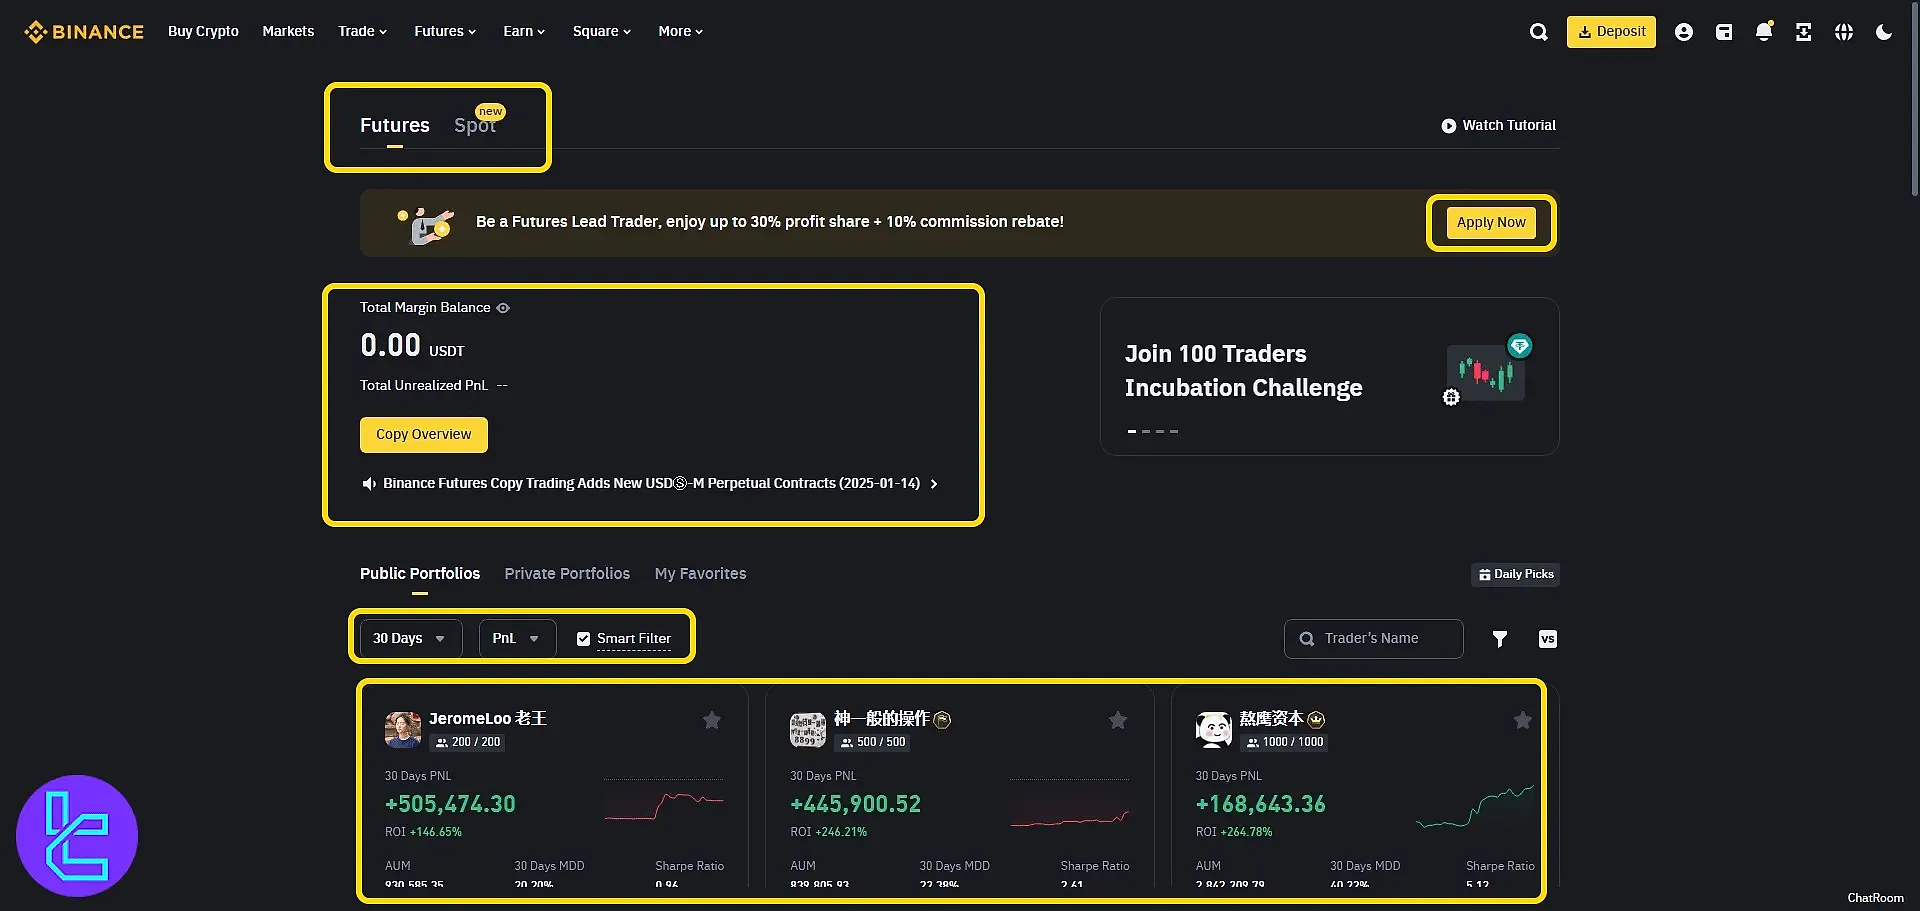The image size is (1920, 911).
Task: Click the announcement speaker icon
Action: [x=368, y=484]
